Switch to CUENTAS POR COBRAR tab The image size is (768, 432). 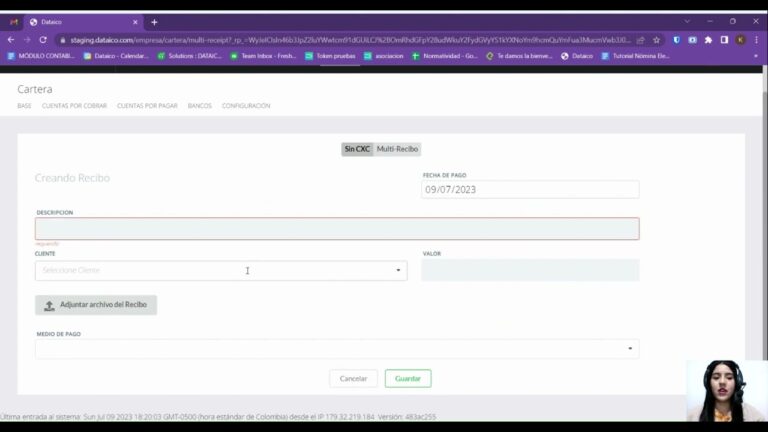coord(74,106)
